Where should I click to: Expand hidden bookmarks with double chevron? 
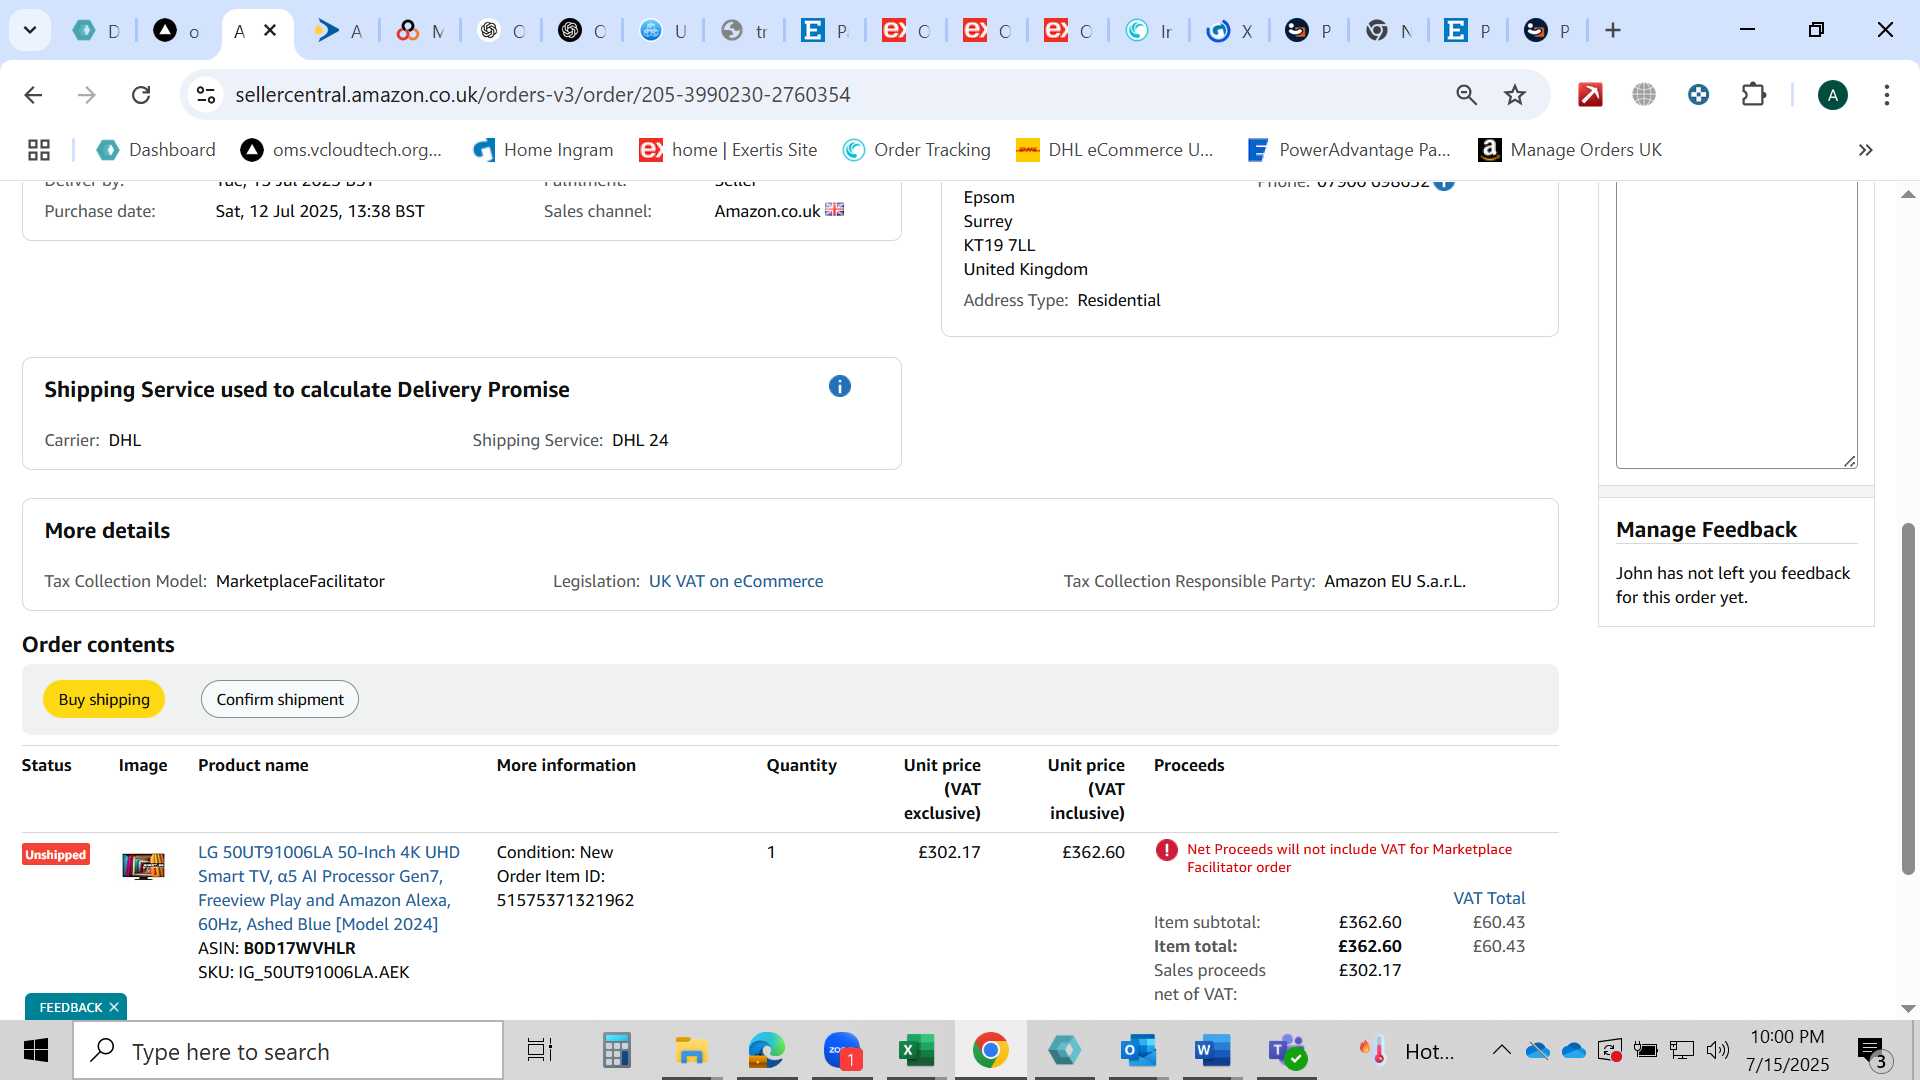tap(1865, 150)
